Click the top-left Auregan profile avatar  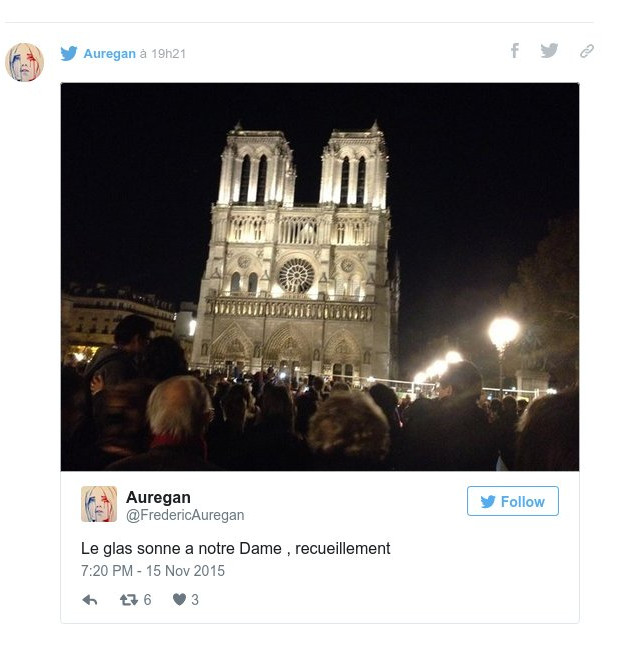click(25, 62)
